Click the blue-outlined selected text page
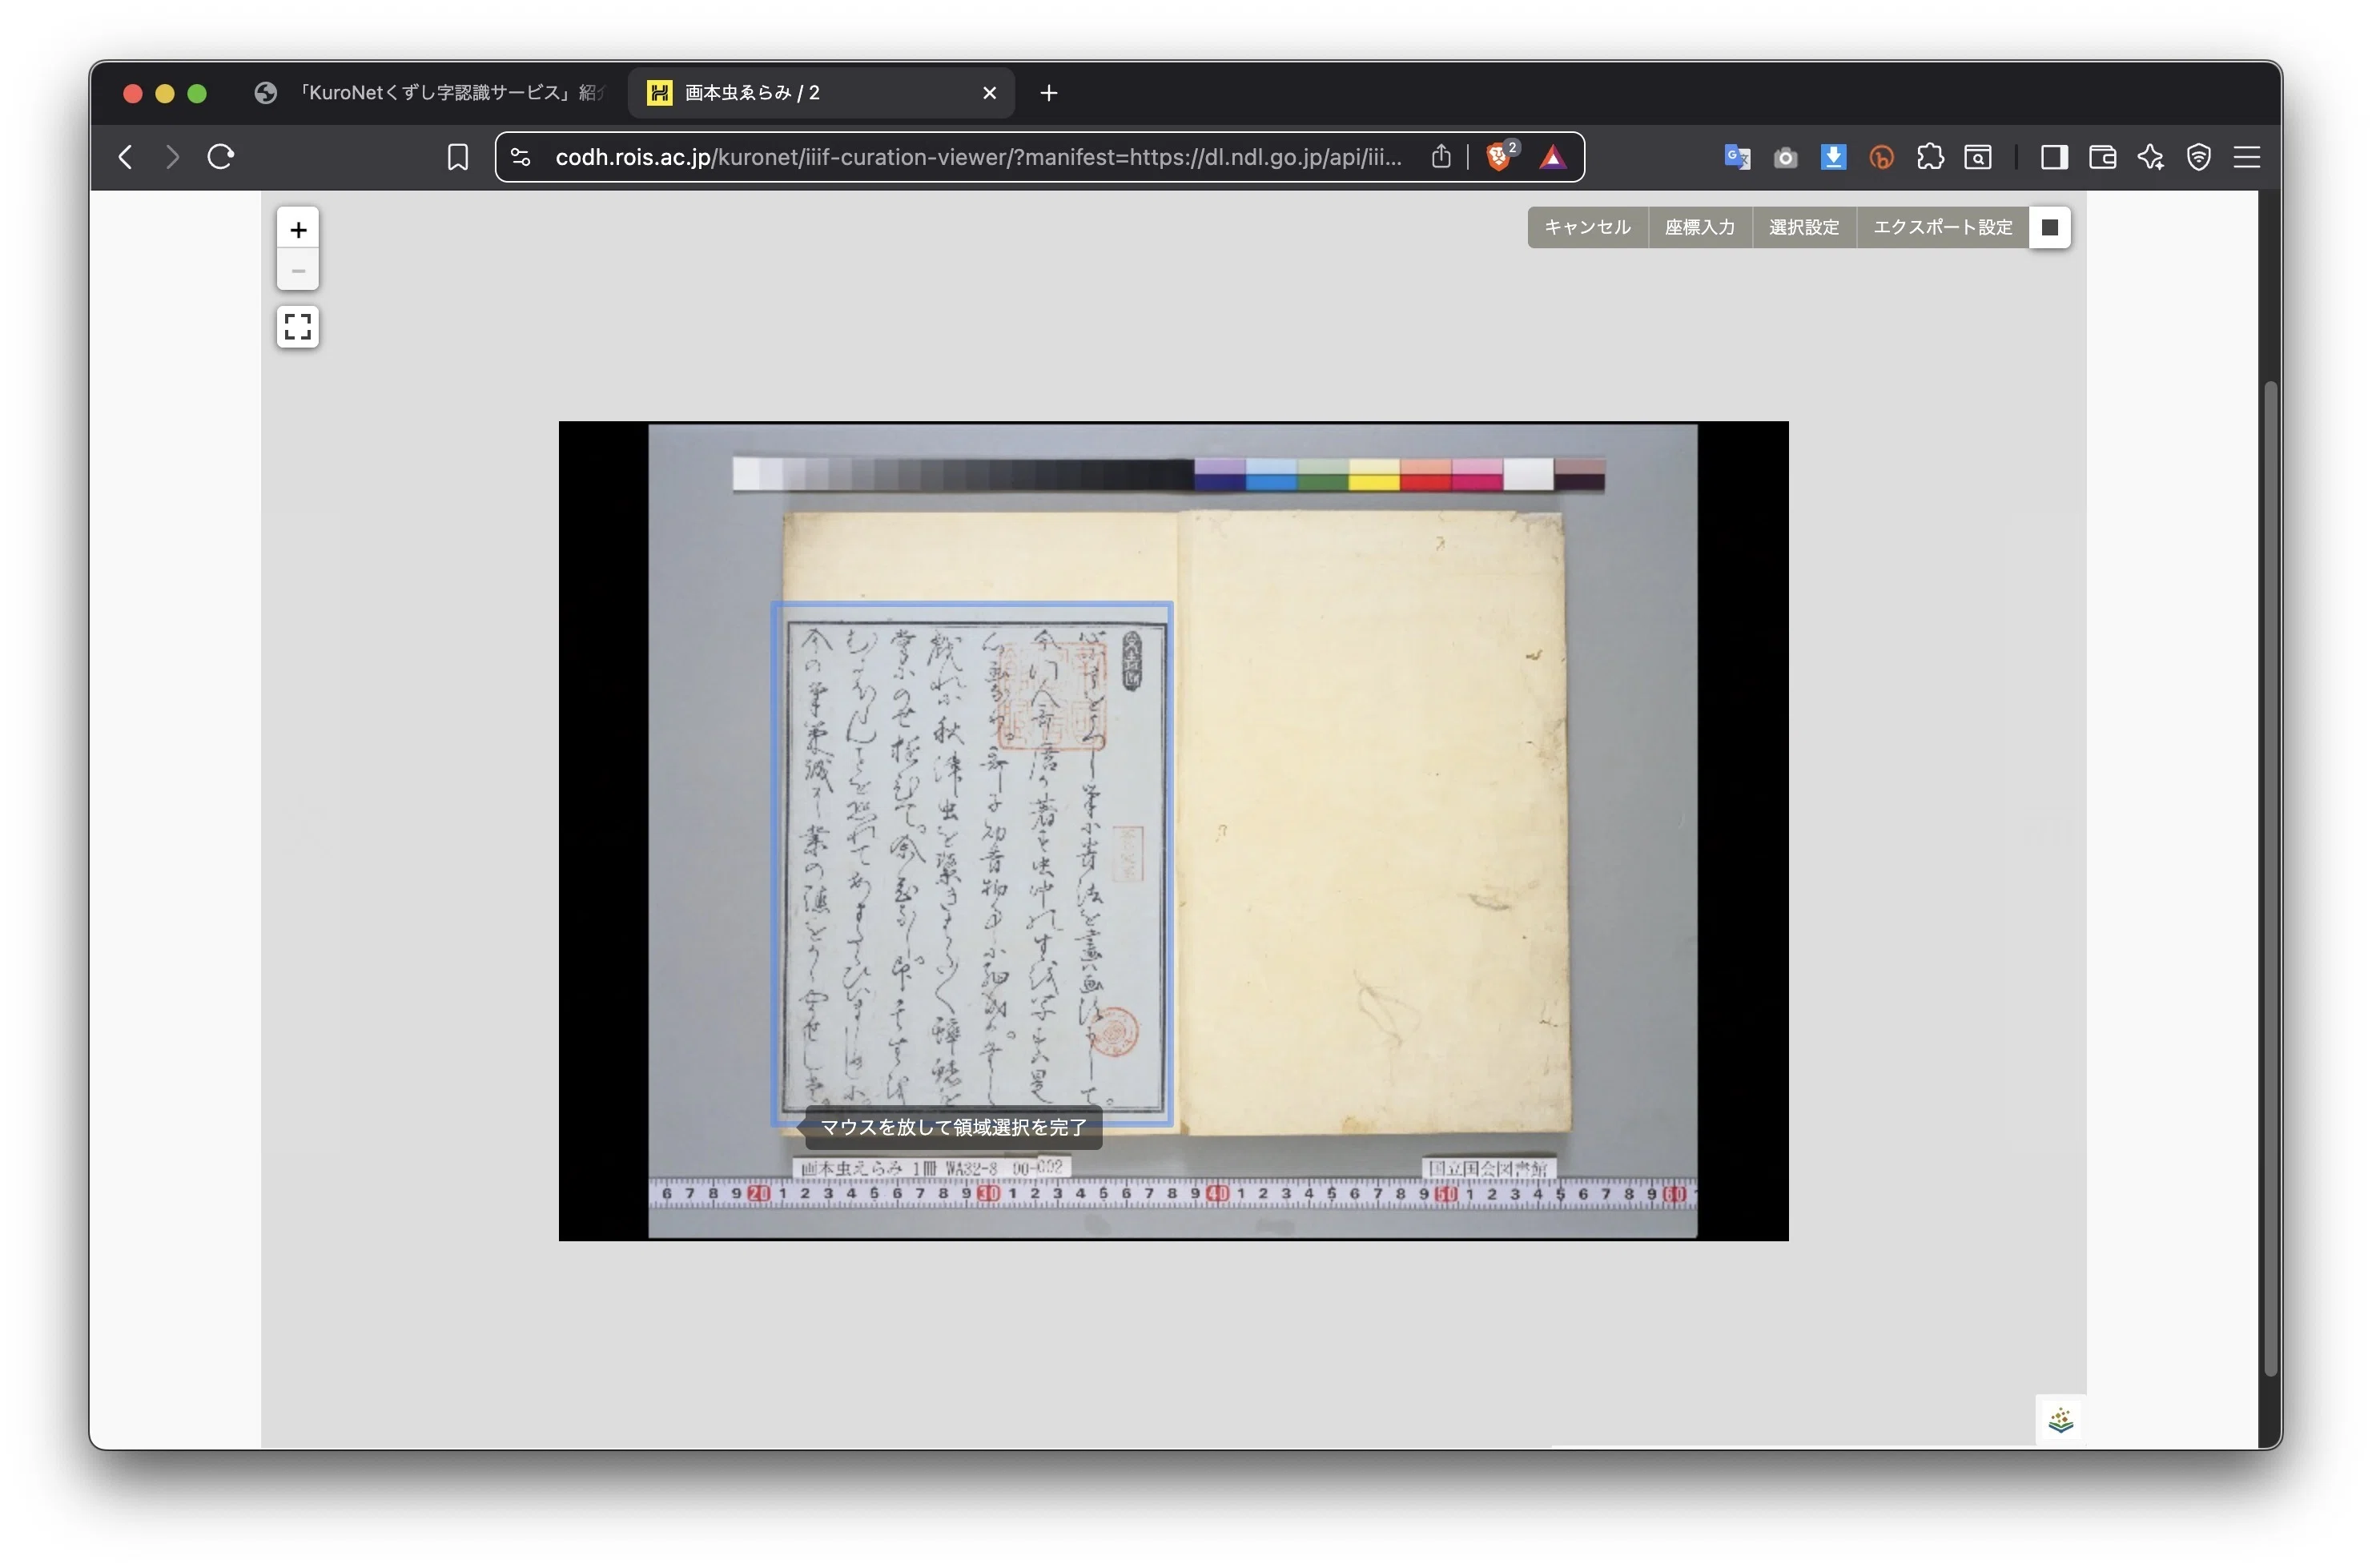This screenshot has height=1568, width=2372. click(972, 865)
